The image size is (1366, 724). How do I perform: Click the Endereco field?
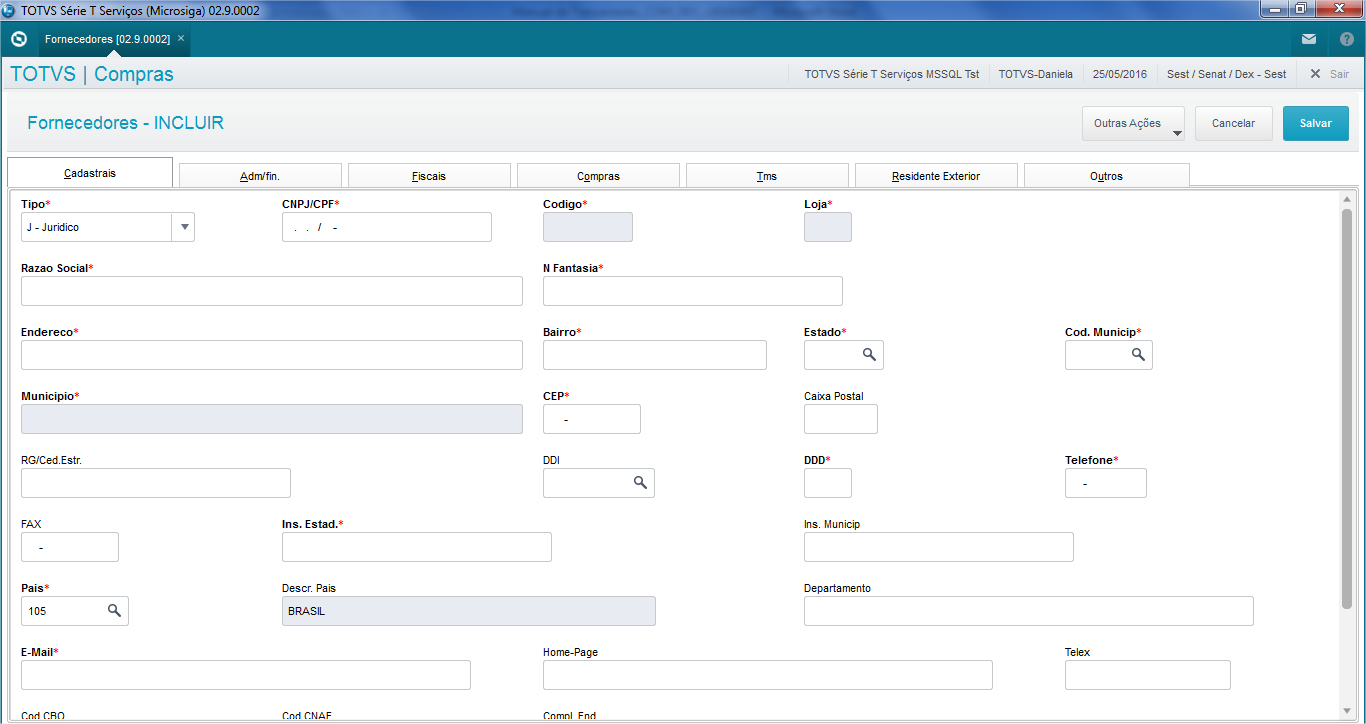(272, 355)
